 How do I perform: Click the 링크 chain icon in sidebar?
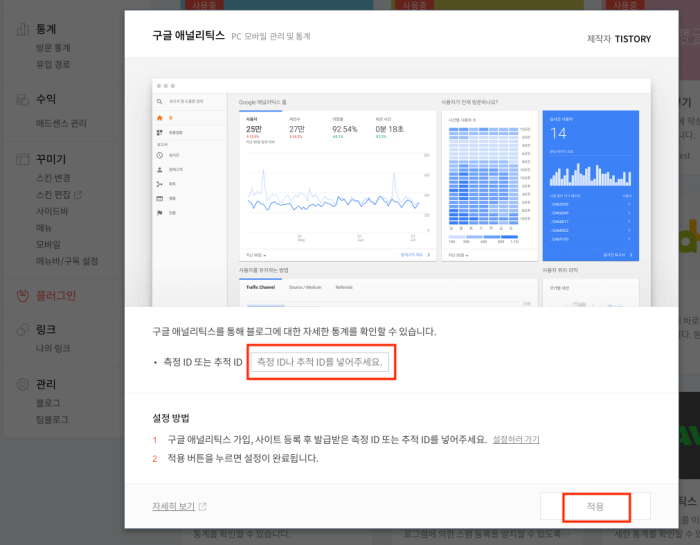click(x=22, y=329)
